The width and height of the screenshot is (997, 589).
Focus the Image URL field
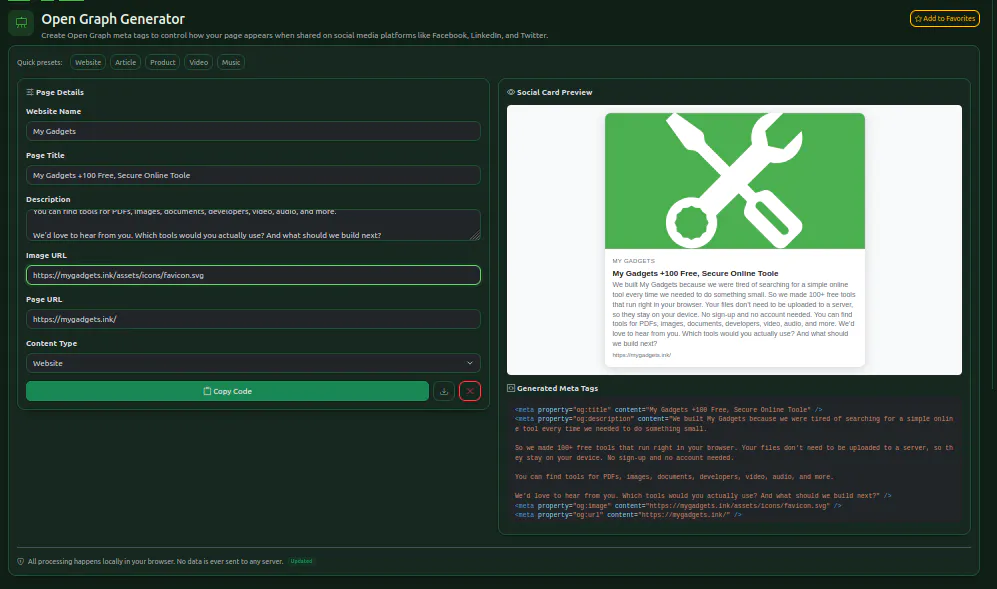pos(253,275)
